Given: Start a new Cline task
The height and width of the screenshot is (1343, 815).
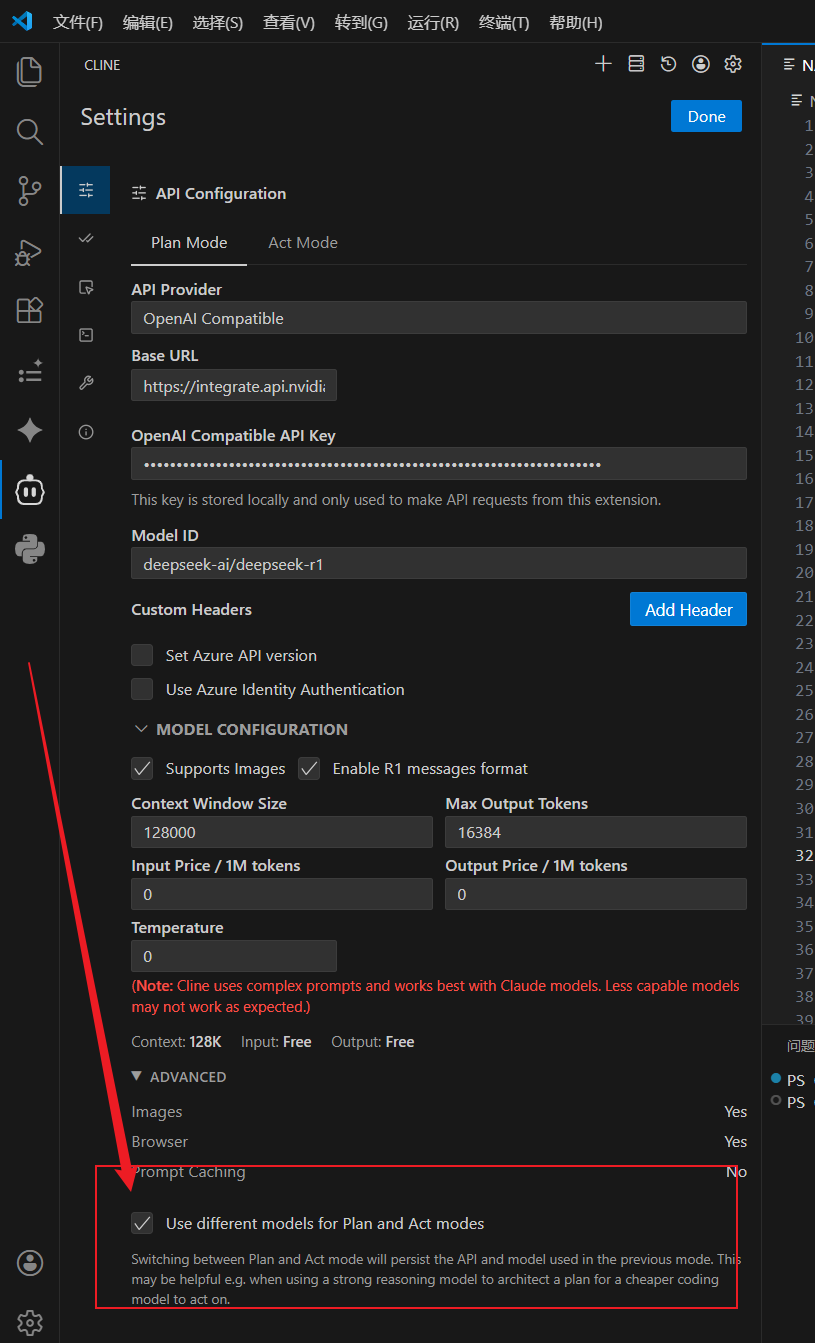Looking at the screenshot, I should [x=603, y=63].
